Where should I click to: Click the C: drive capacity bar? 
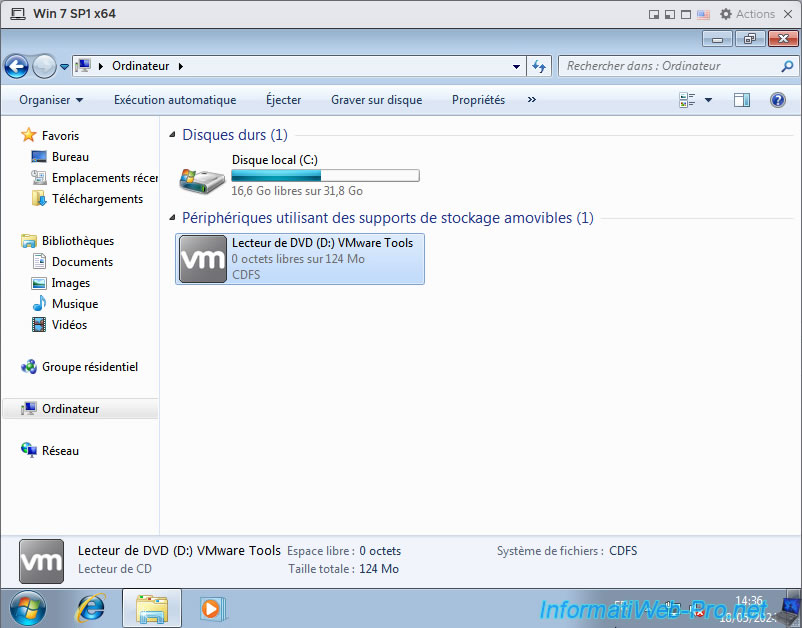point(325,176)
